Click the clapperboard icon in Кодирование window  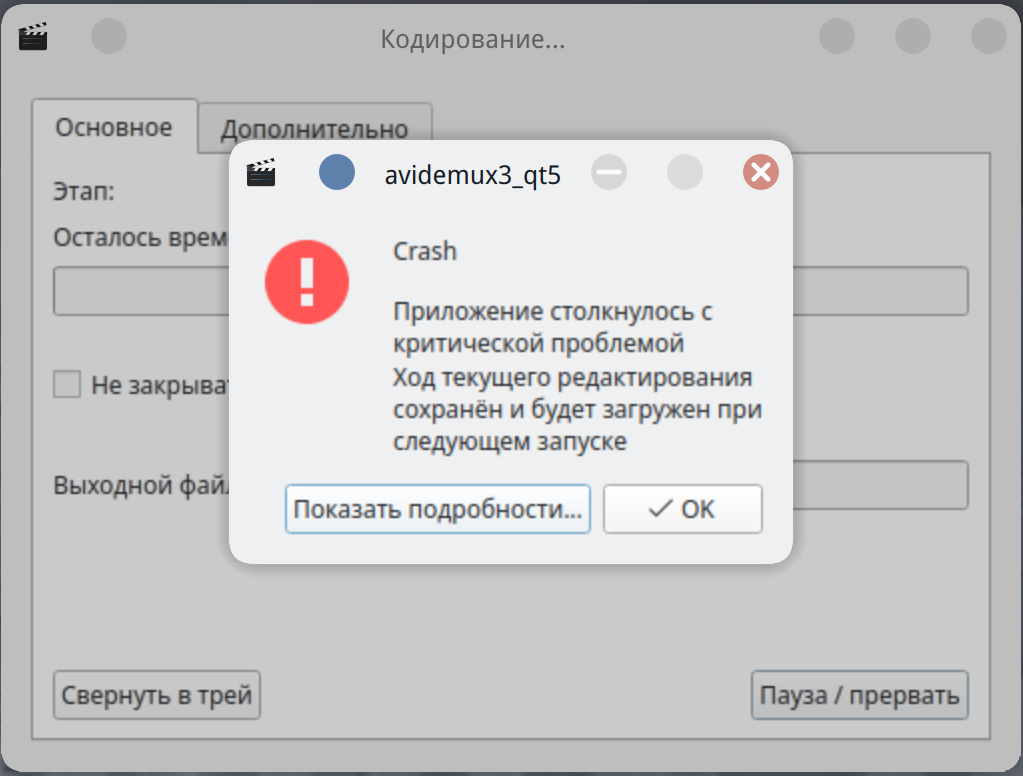[33, 37]
